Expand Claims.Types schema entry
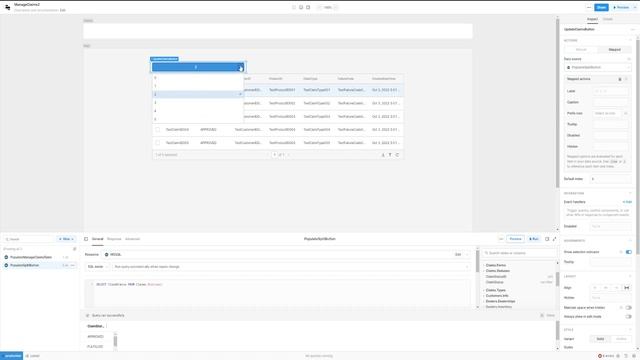Screen dimensions: 640x360 tap(496, 290)
